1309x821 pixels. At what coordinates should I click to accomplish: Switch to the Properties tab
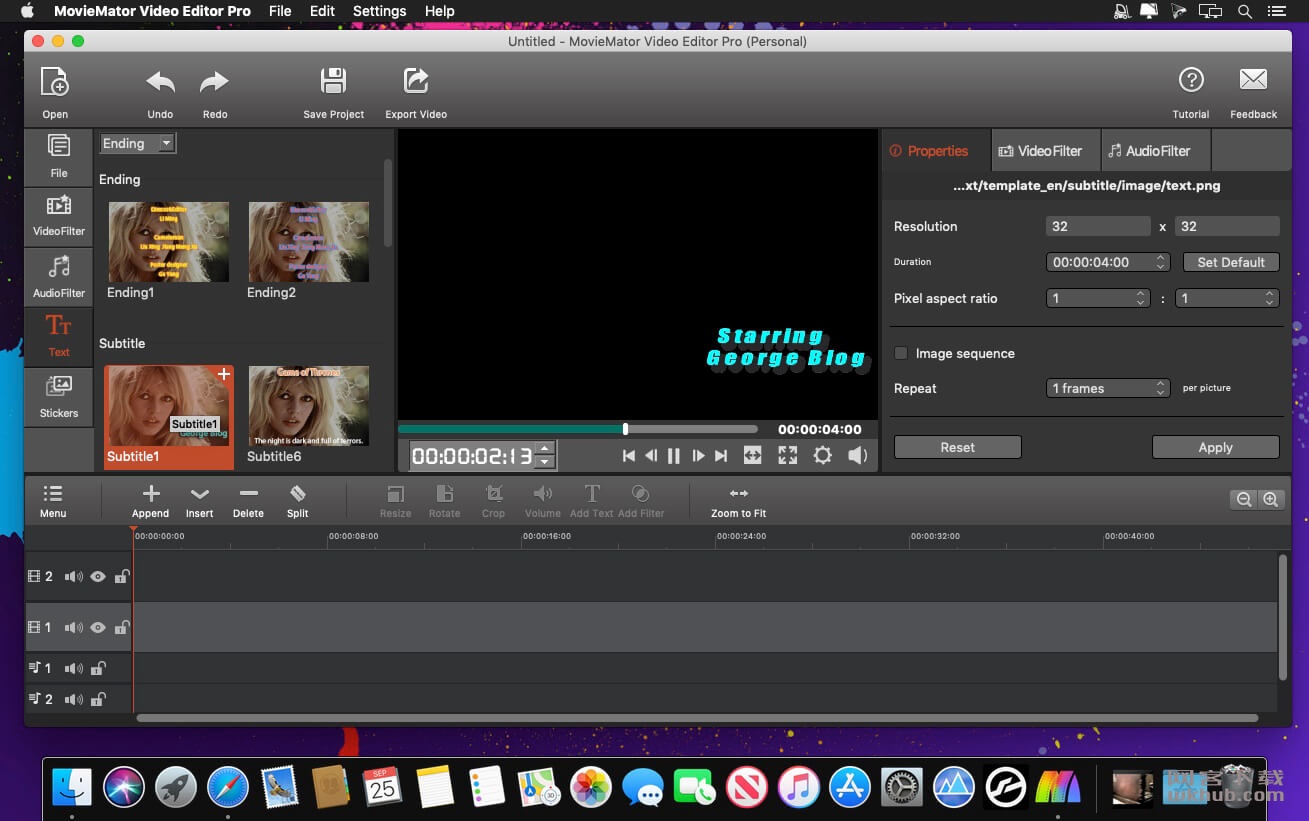937,151
